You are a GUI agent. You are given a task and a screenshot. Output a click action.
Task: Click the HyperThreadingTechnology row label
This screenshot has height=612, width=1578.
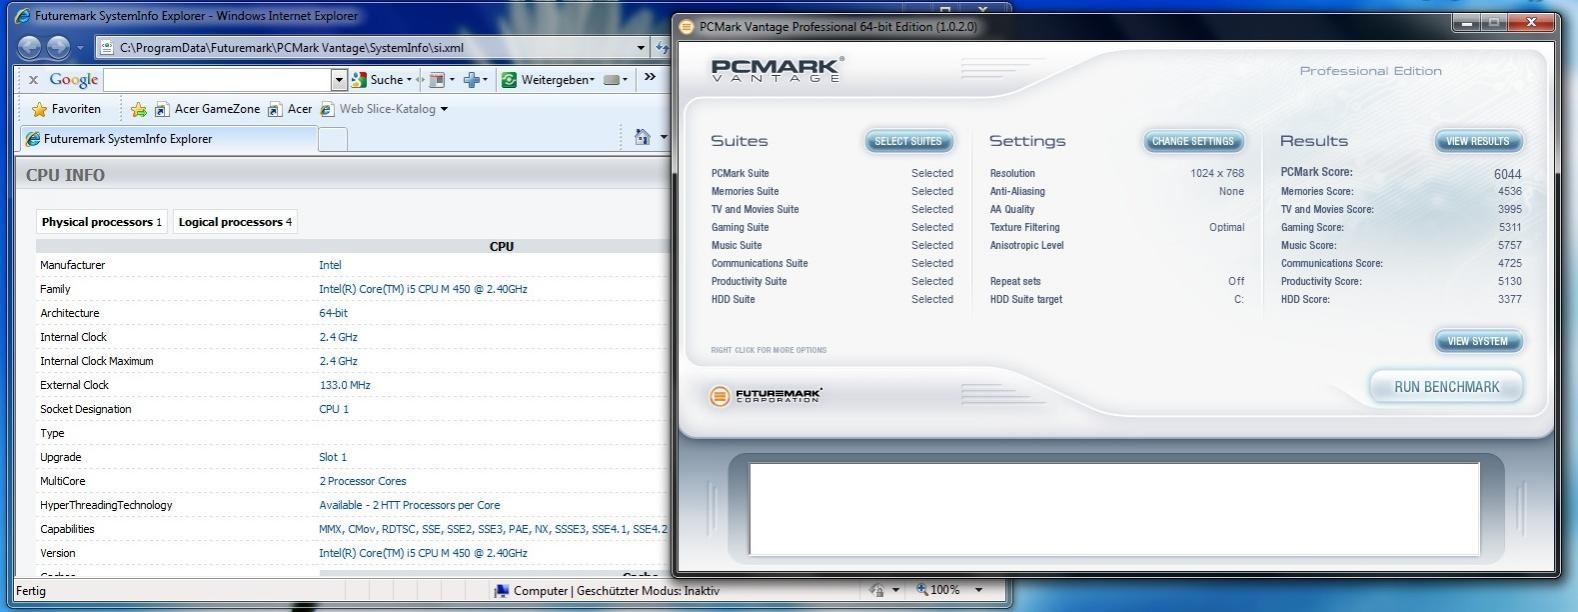106,505
